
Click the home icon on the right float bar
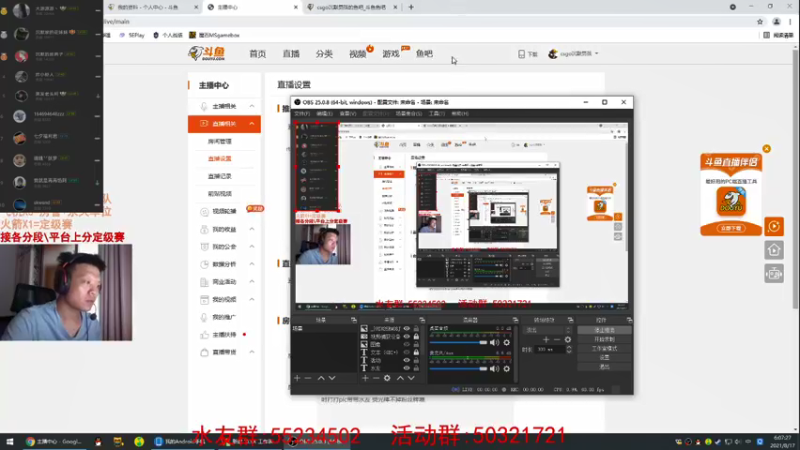pyautogui.click(x=774, y=250)
